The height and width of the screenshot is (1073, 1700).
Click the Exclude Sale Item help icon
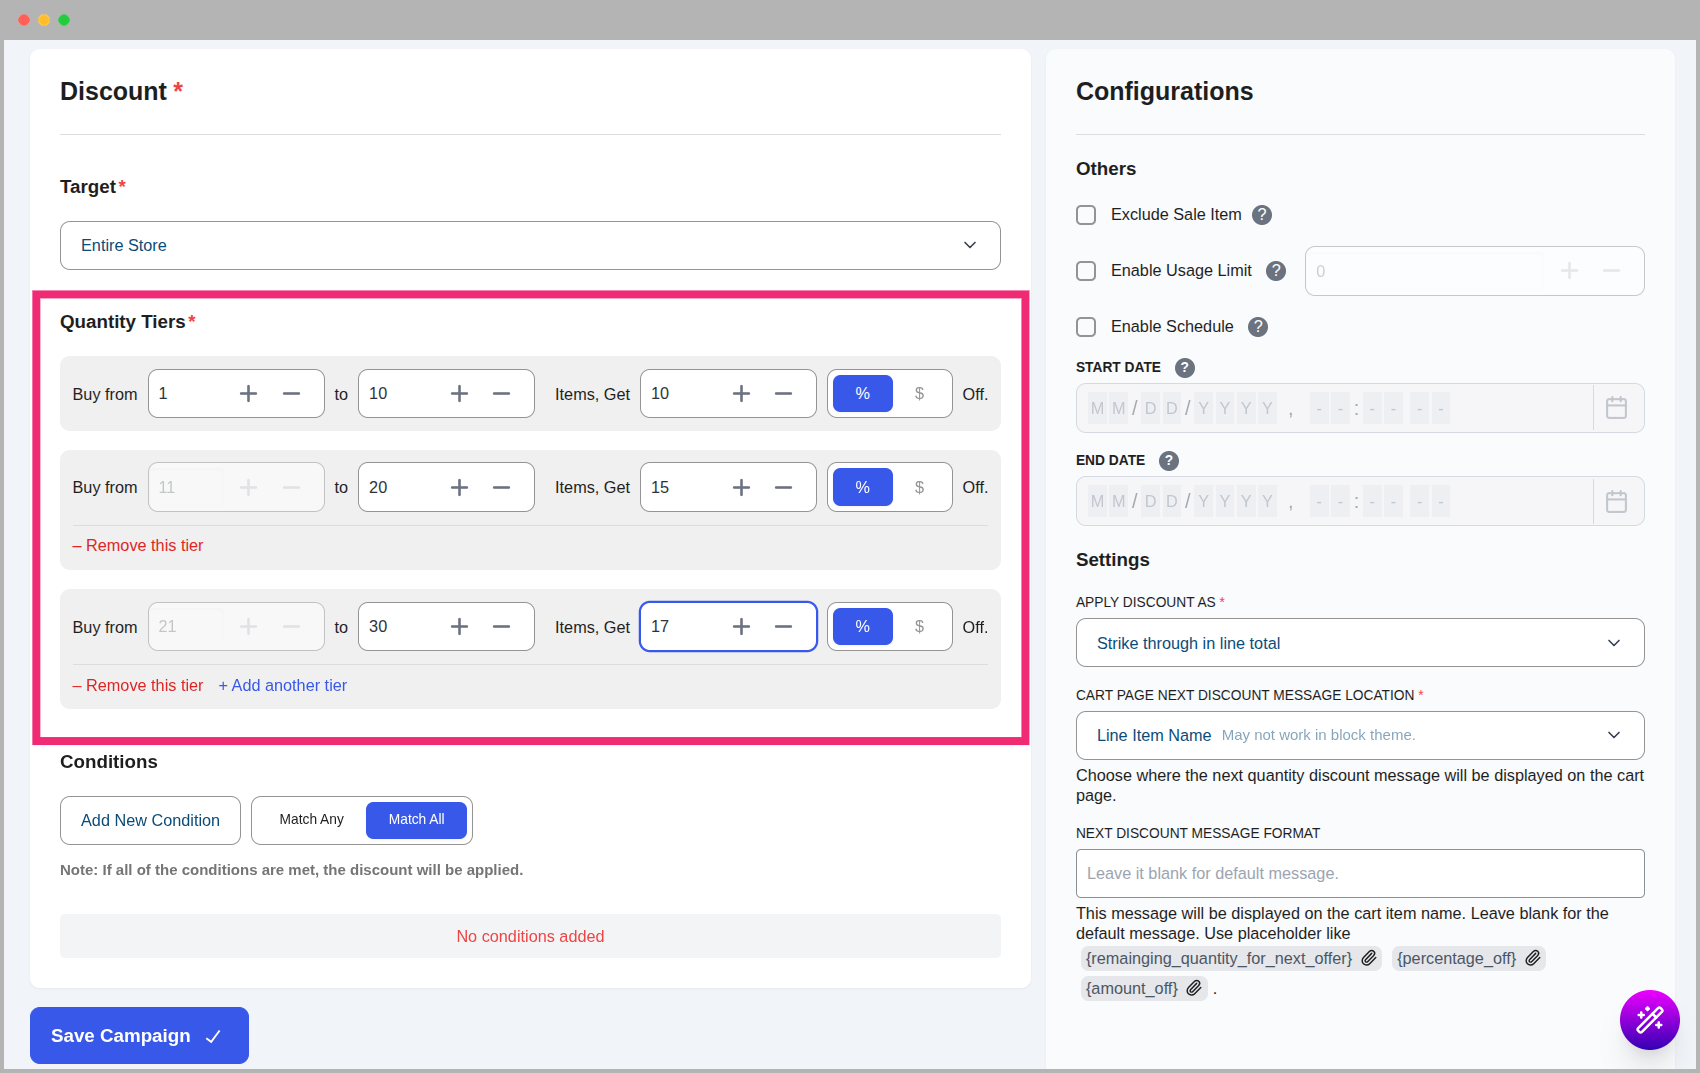click(1262, 214)
